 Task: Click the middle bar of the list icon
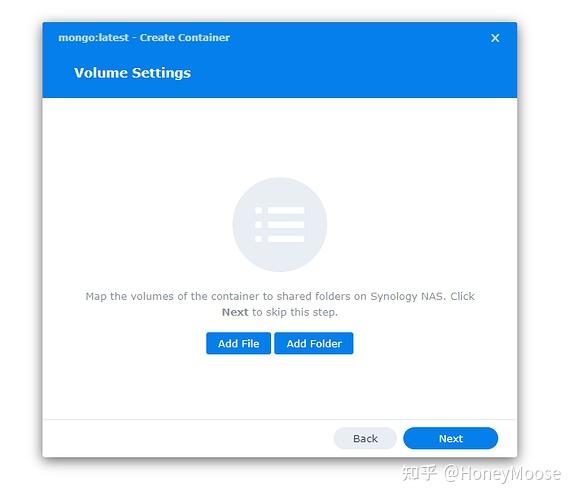click(x=286, y=225)
